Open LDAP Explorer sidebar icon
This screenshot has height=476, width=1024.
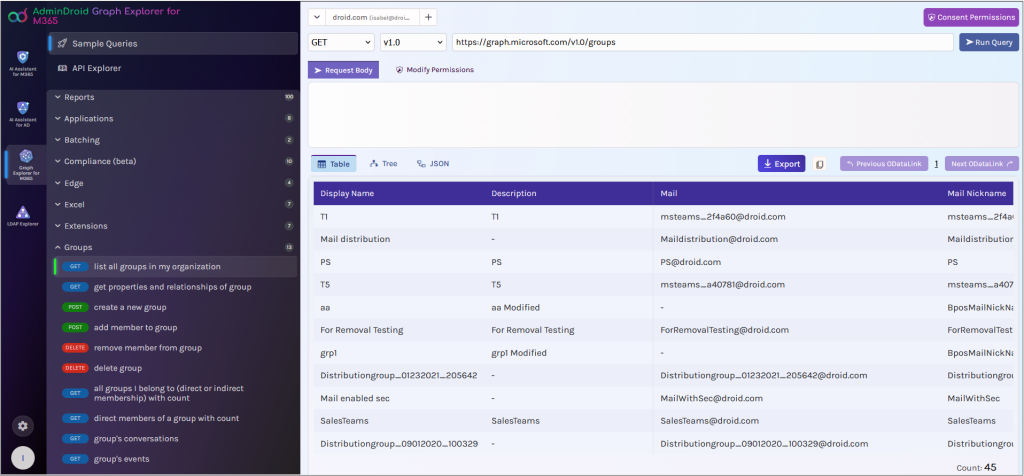23,216
